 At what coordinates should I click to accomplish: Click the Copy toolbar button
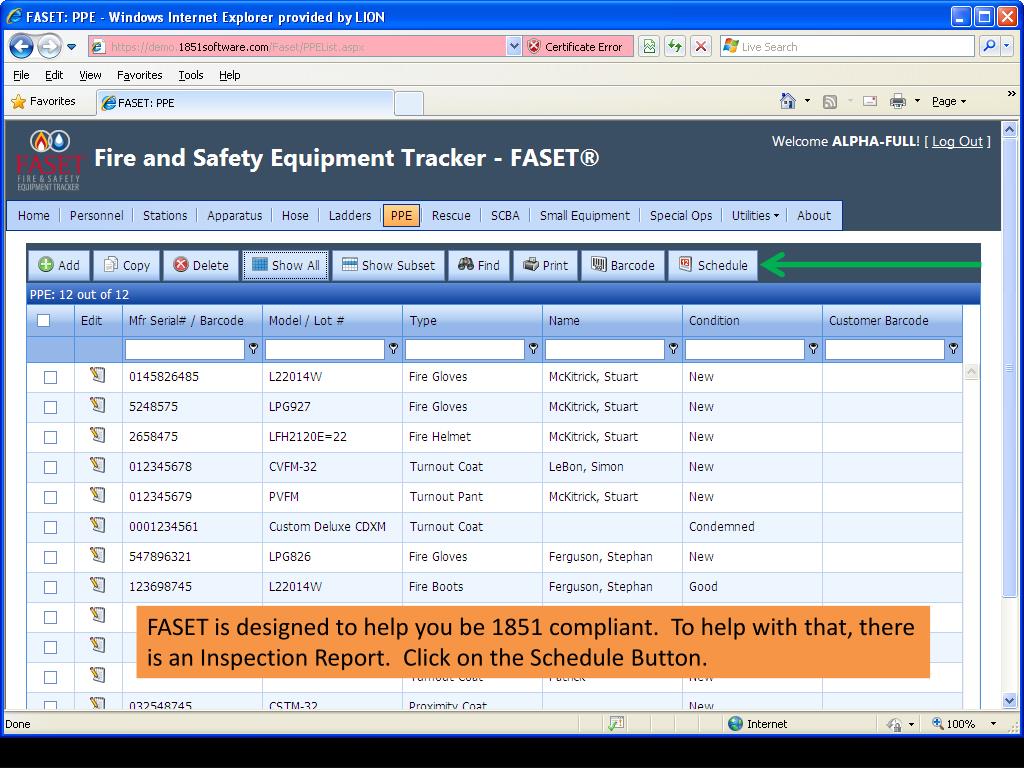pos(127,265)
